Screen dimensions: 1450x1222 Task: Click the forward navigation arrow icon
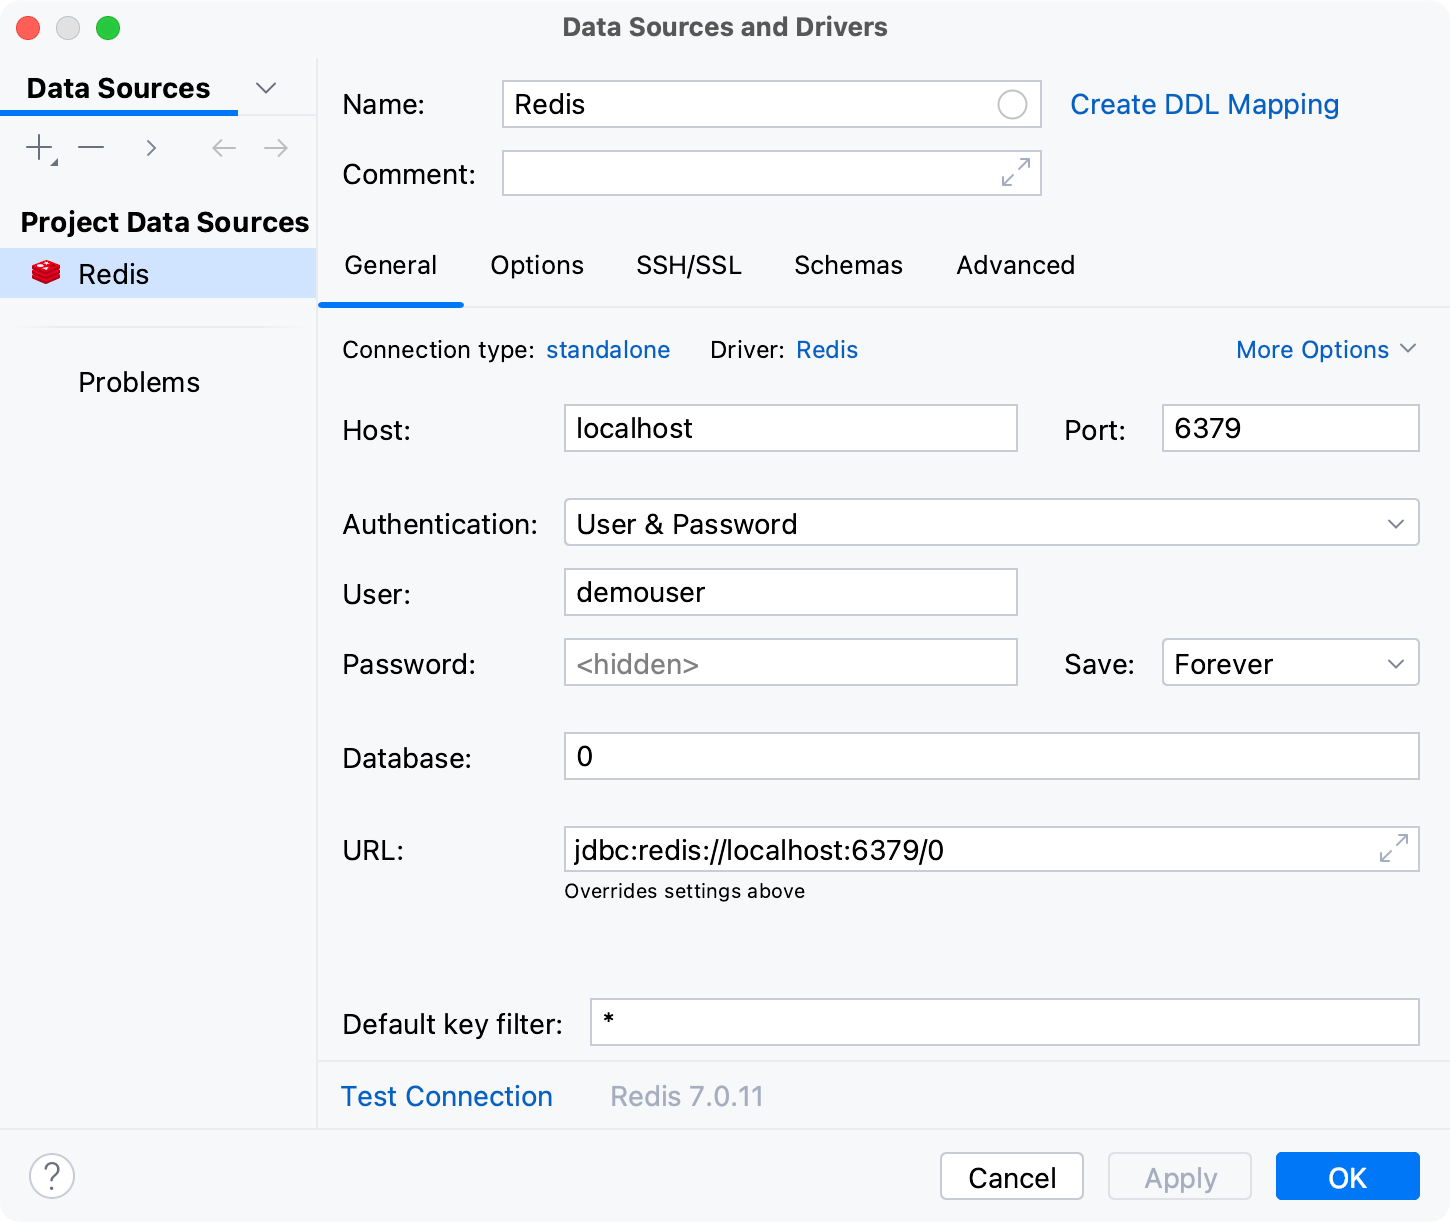[x=275, y=147]
